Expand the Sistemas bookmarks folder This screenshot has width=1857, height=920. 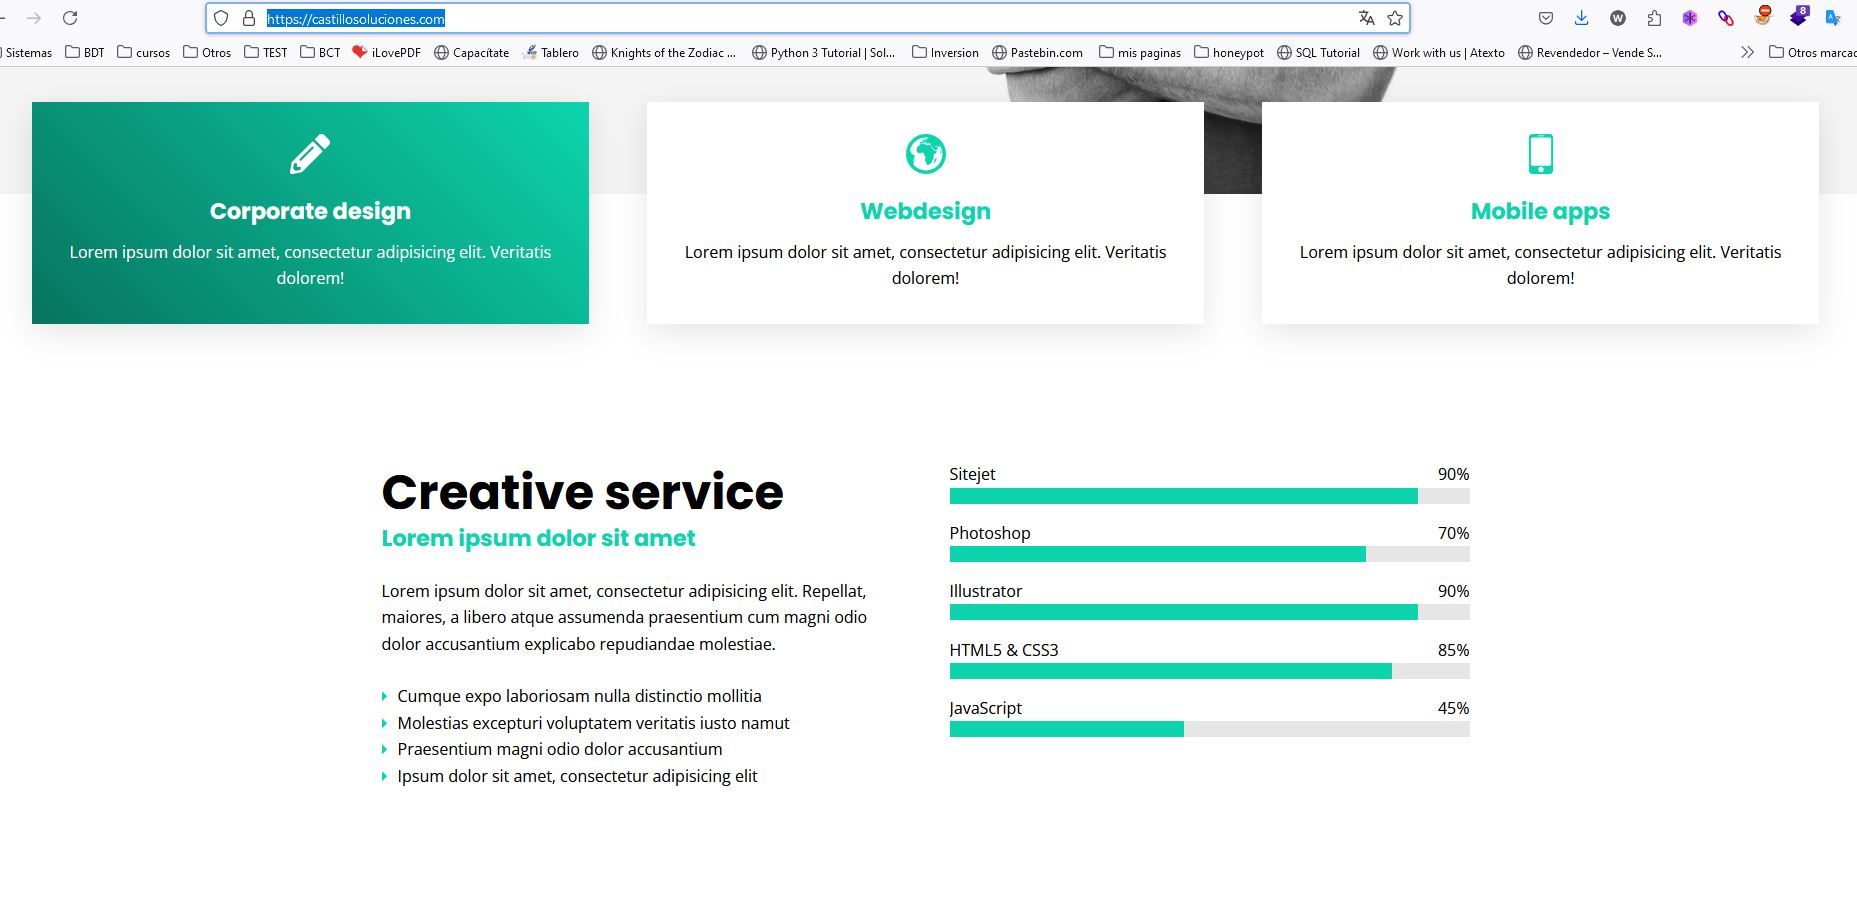(x=26, y=52)
